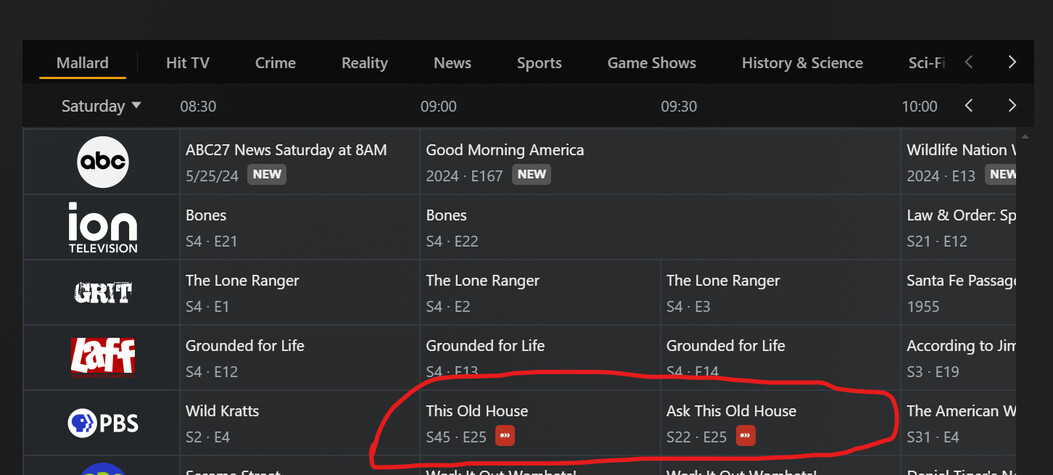
Task: Open Law & Order S21 E12 listing
Action: point(958,227)
